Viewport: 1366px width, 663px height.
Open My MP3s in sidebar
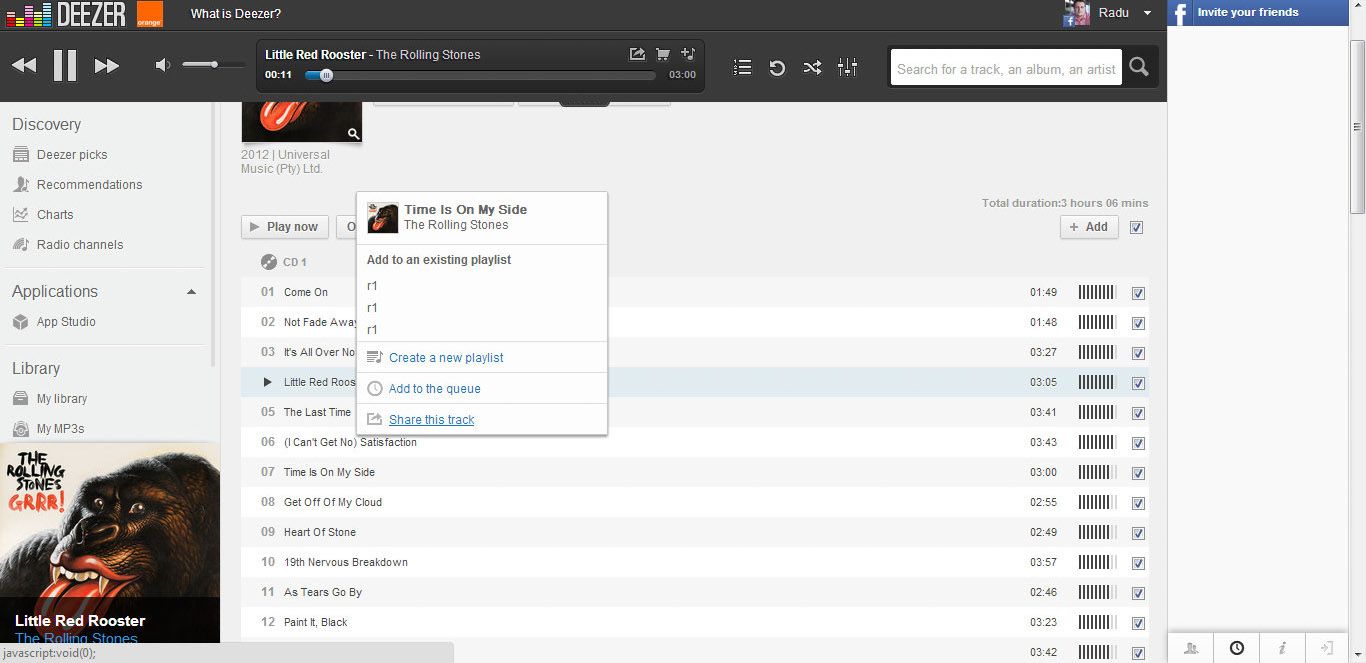tap(60, 429)
